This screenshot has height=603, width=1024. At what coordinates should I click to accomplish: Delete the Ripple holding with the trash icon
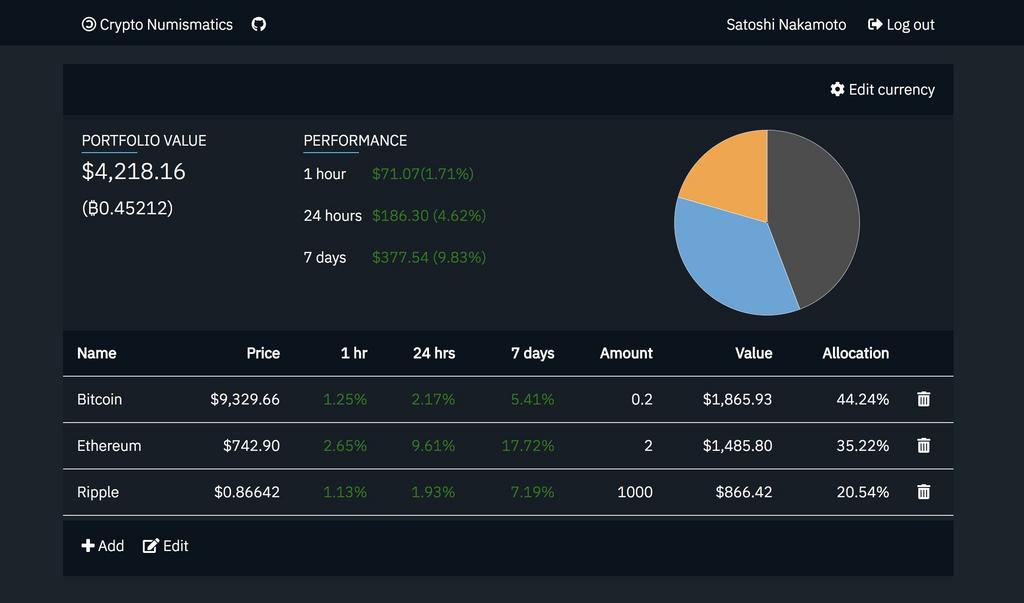coord(923,492)
